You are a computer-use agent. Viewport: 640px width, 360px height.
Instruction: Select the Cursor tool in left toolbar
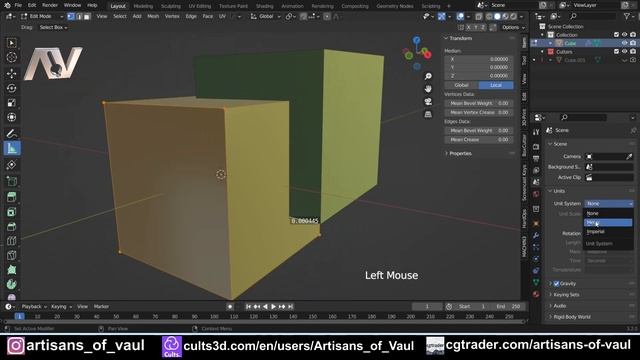pyautogui.click(x=11, y=57)
